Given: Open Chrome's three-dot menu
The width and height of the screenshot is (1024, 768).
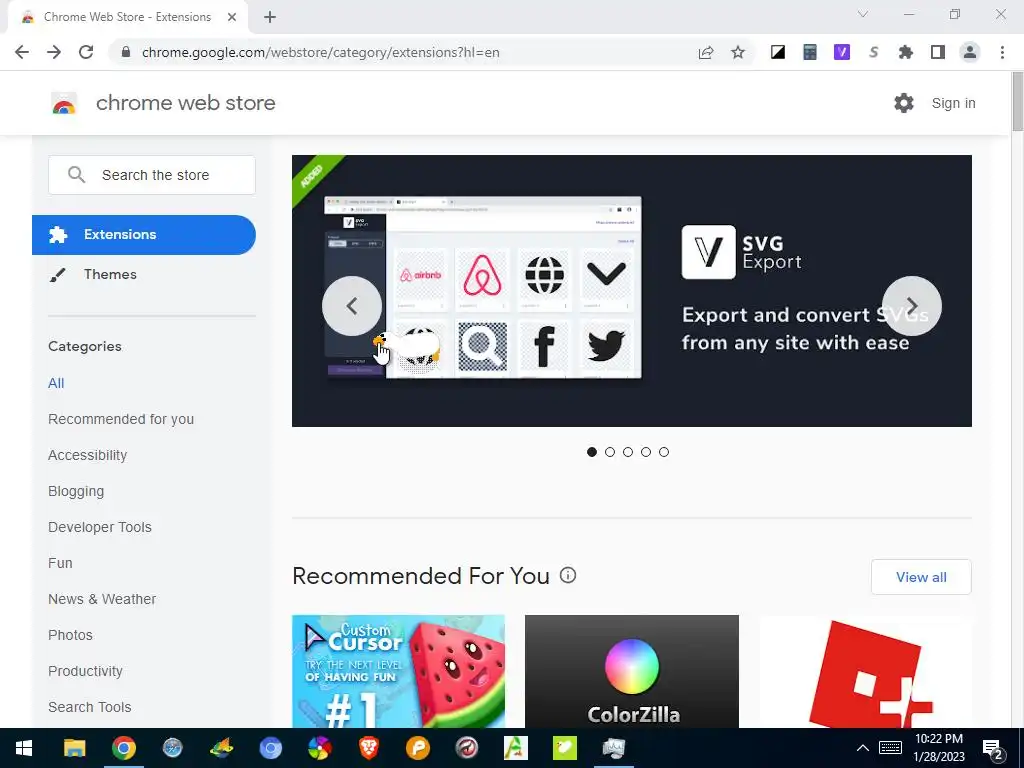Looking at the screenshot, I should (x=1002, y=52).
